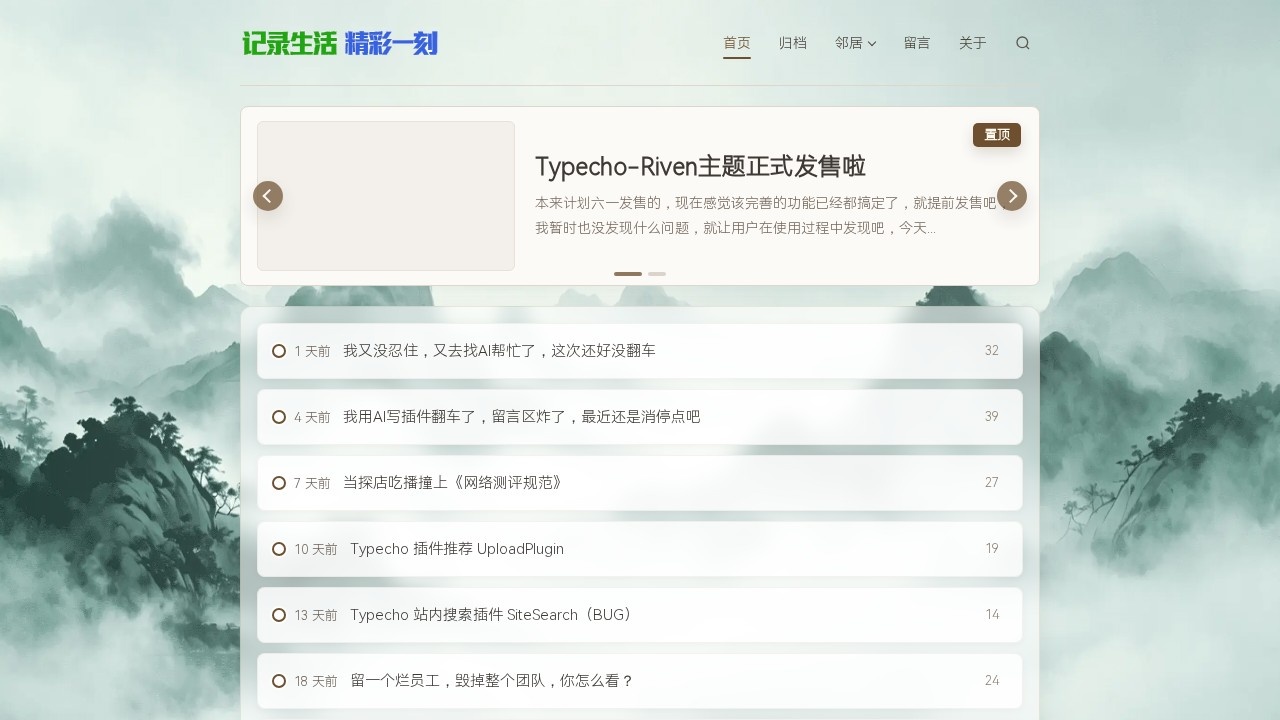Expand the 邻居 dropdown menu

[x=856, y=43]
